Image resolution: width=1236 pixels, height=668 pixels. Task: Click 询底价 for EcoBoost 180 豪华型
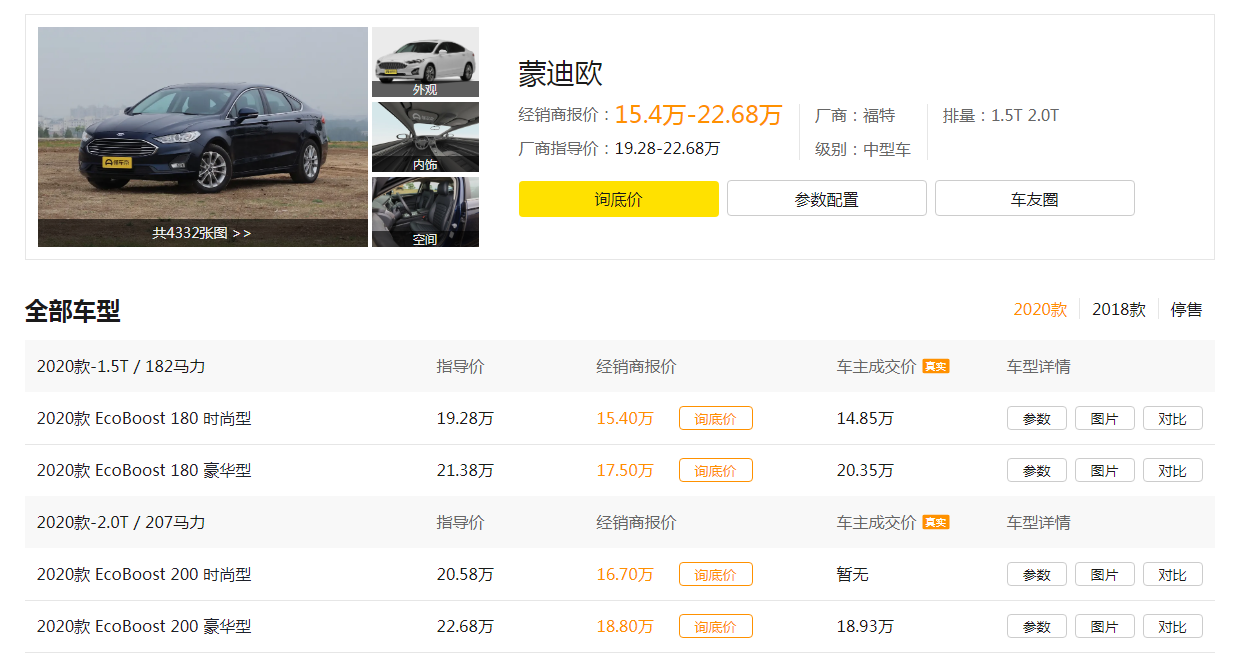[716, 470]
